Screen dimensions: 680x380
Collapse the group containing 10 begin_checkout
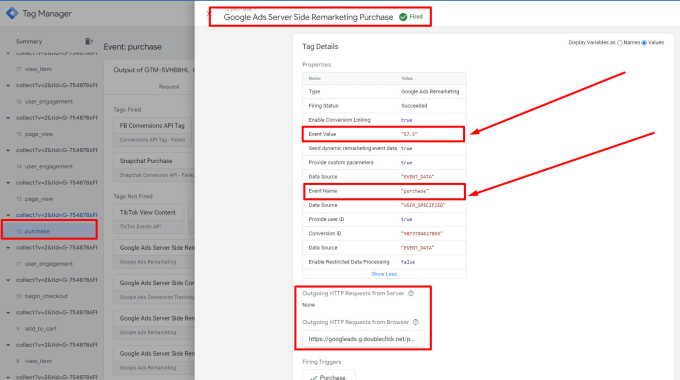pos(8,280)
